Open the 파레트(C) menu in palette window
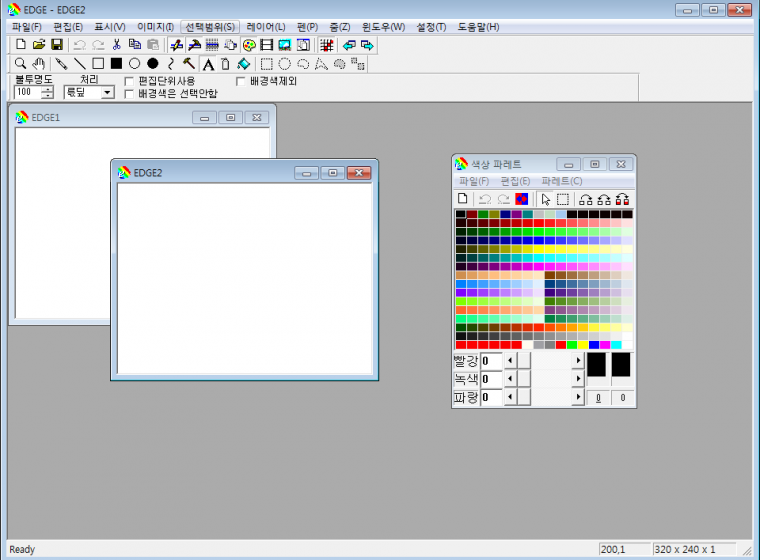Viewport: 760px width, 560px height. point(562,181)
